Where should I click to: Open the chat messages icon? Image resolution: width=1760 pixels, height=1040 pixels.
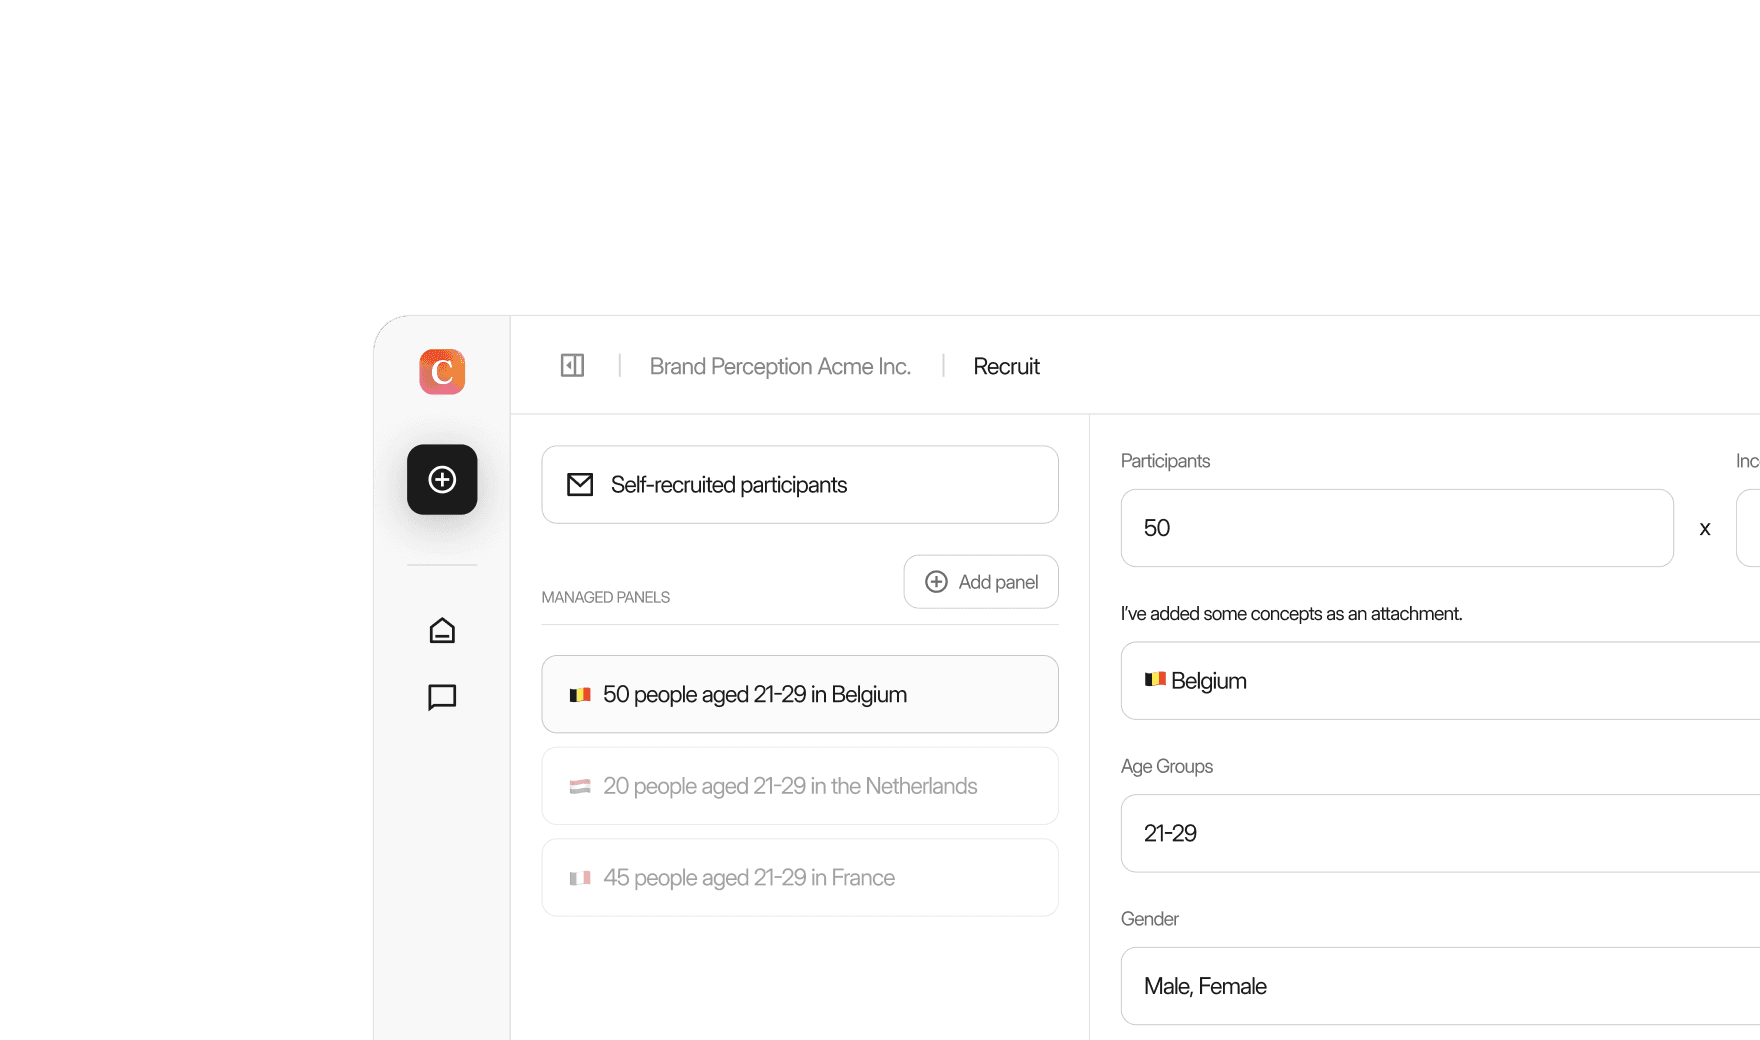(x=442, y=697)
